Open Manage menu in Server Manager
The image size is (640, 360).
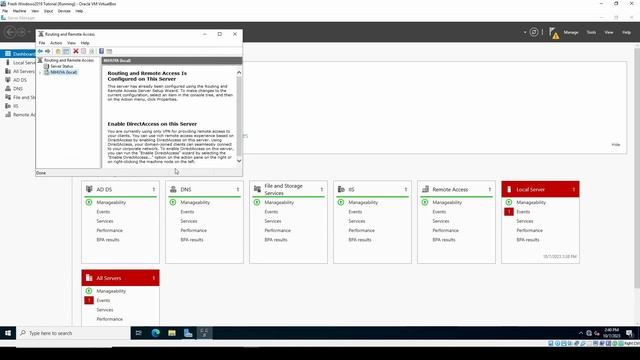click(x=571, y=32)
